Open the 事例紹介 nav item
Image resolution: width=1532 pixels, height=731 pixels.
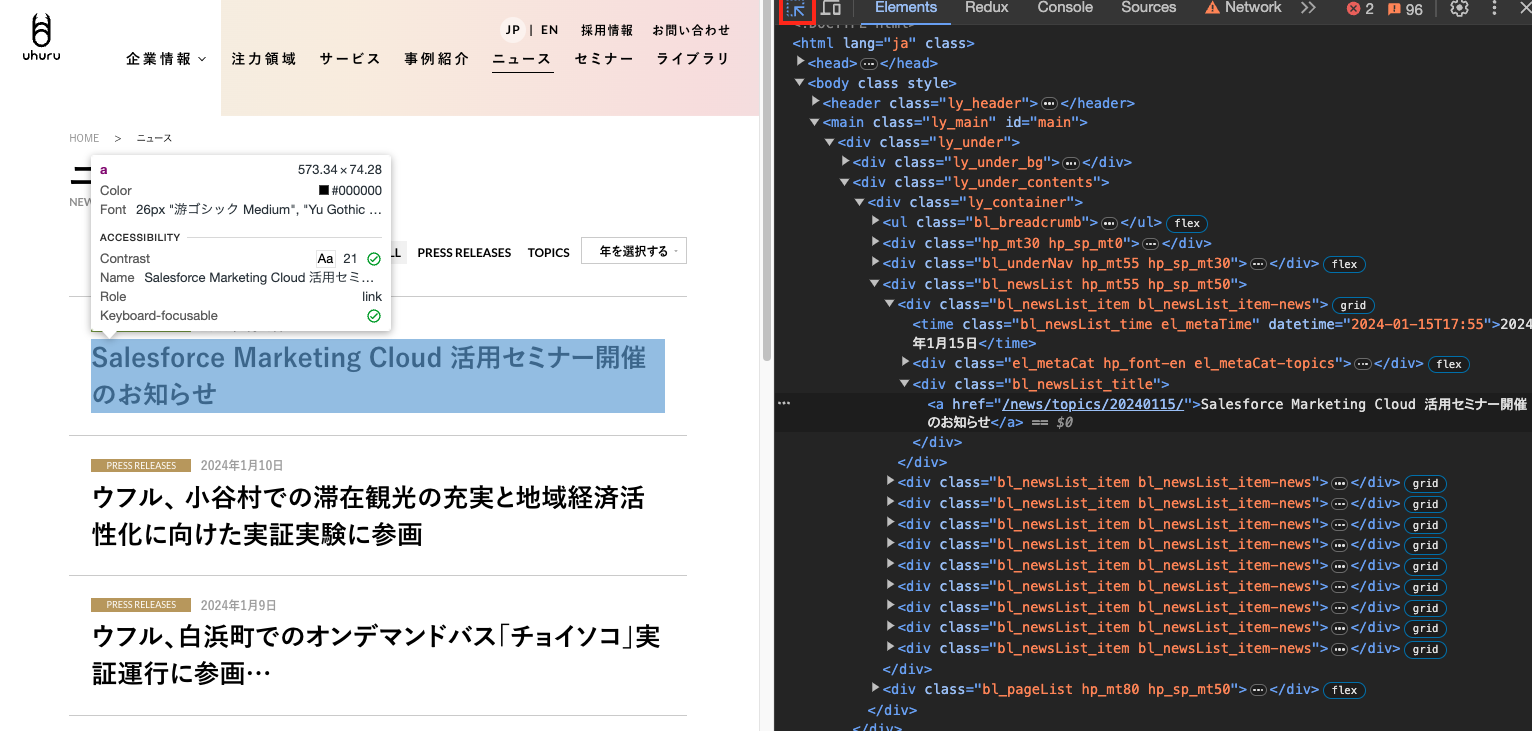(x=437, y=59)
